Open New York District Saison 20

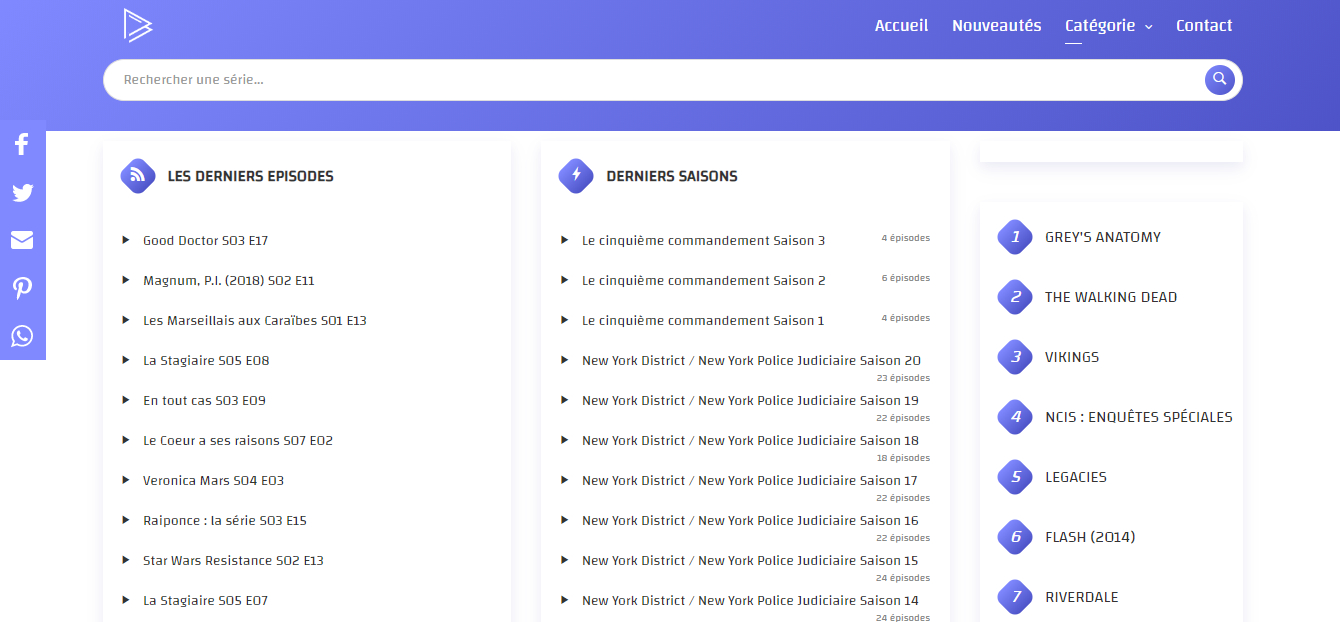click(751, 361)
